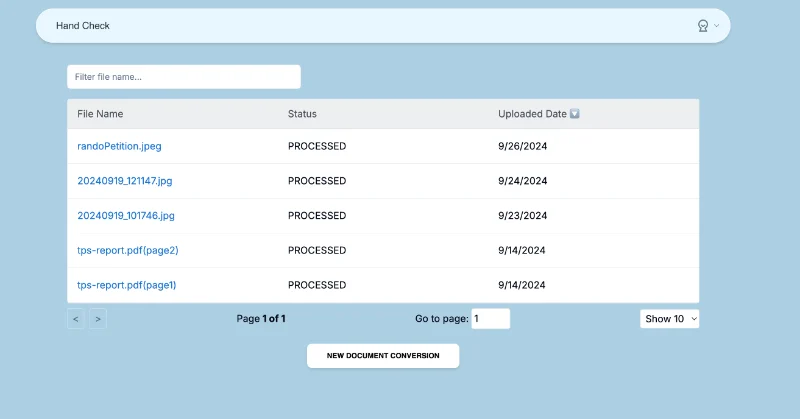Open the Show 10 rows dropdown
The height and width of the screenshot is (419, 800).
click(670, 319)
